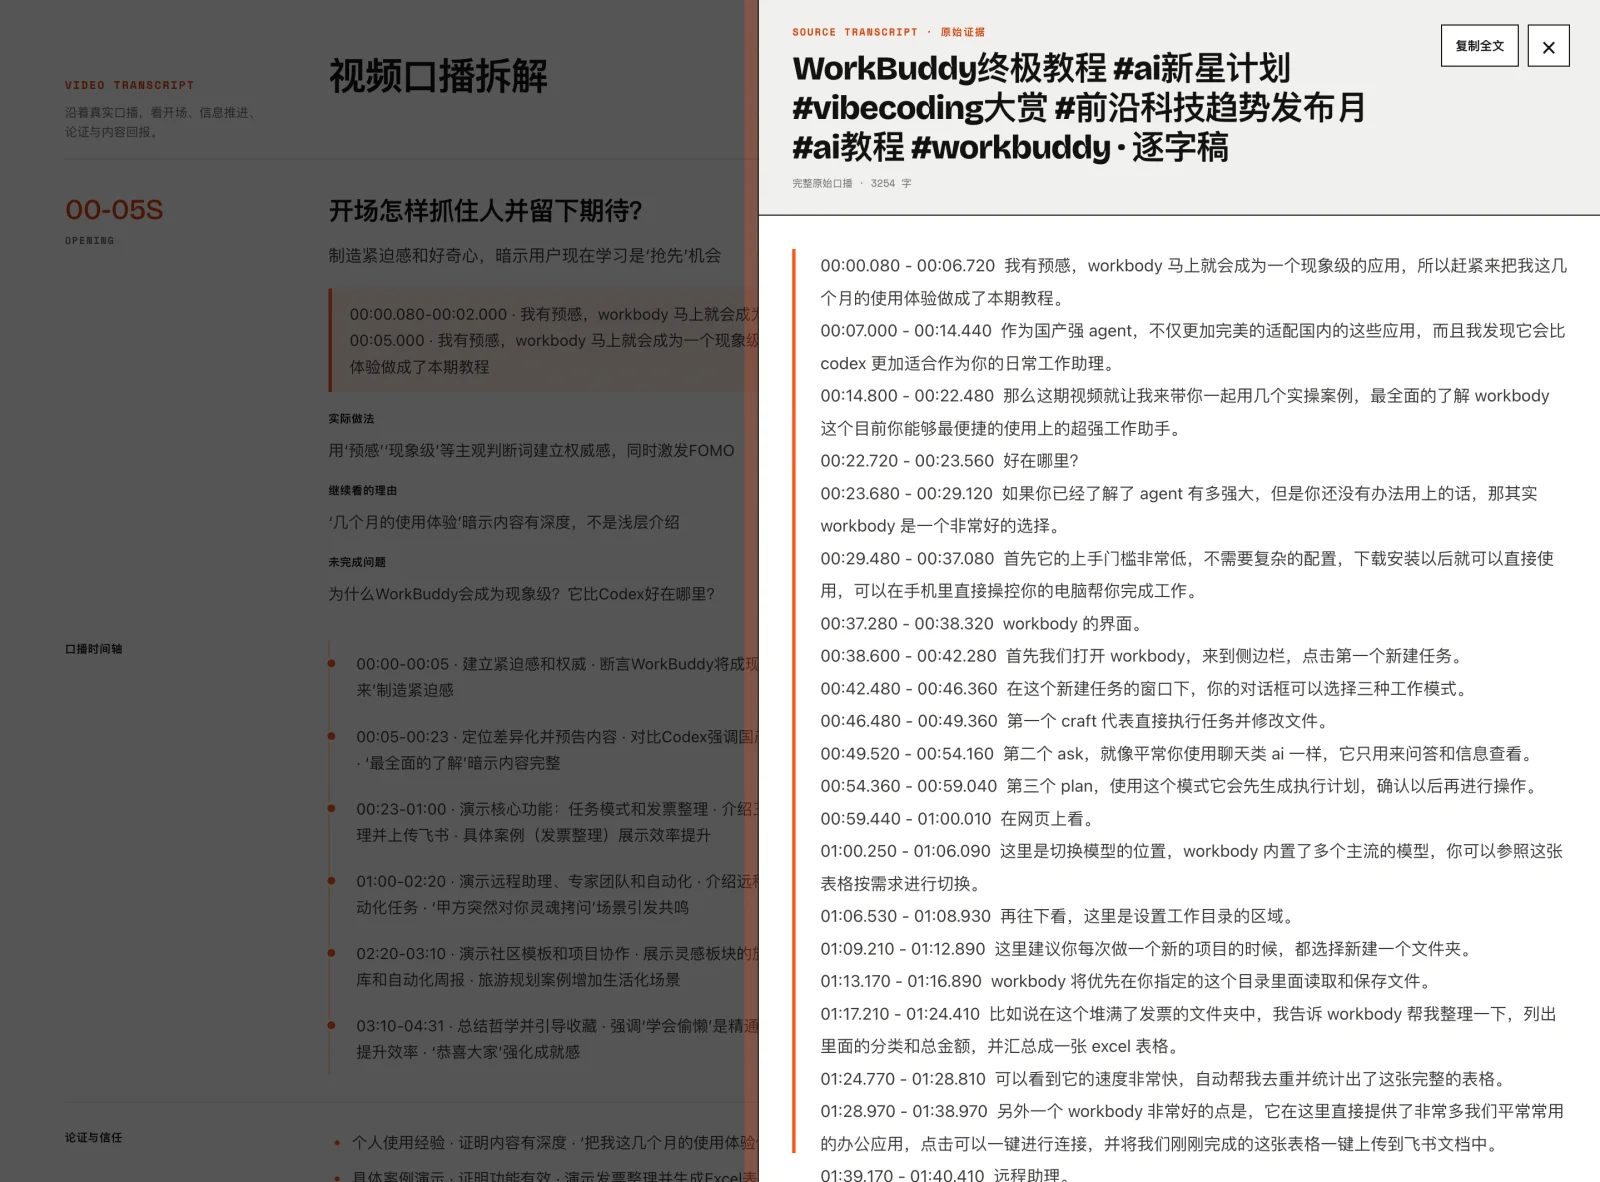Click transcript line 01:39.170 远程助理

pyautogui.click(x=948, y=1174)
